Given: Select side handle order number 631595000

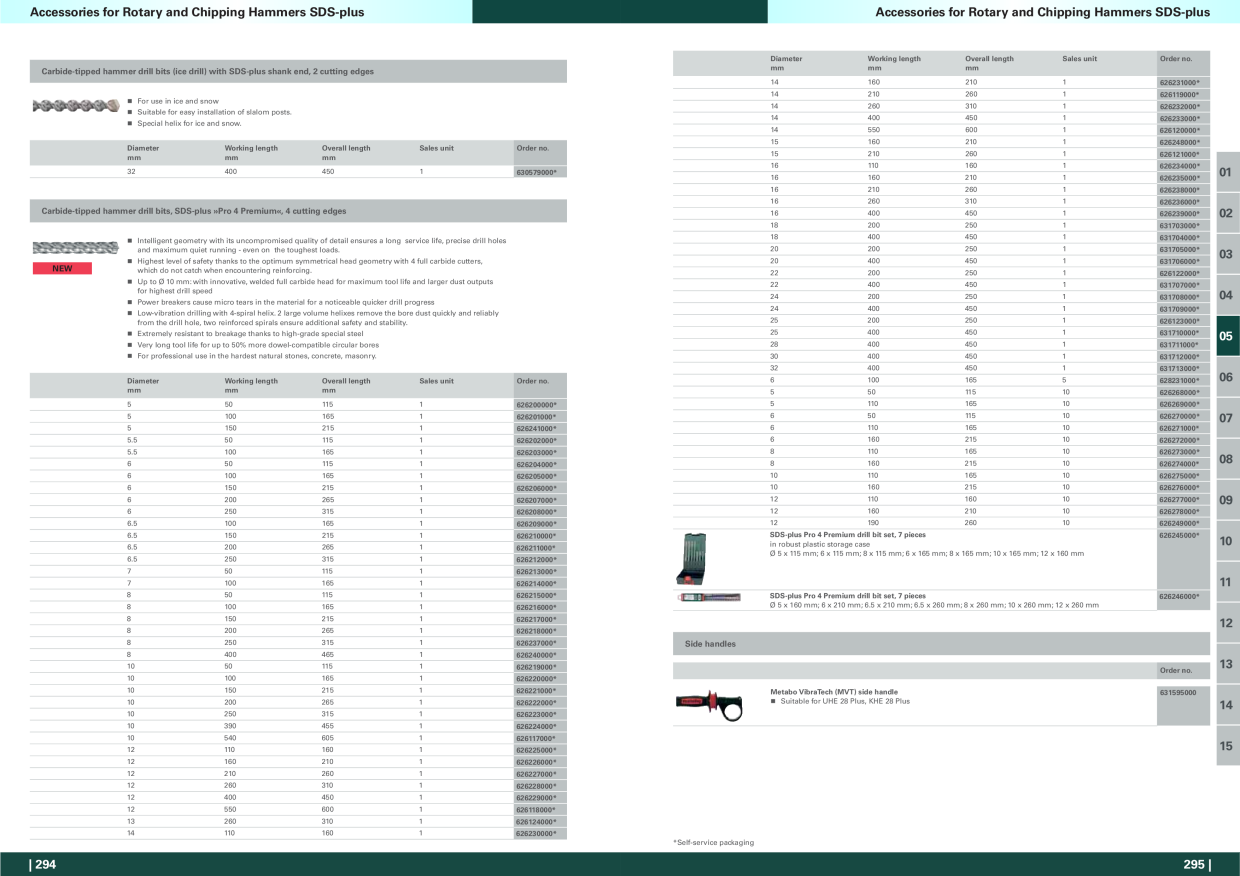Looking at the screenshot, I should [1177, 692].
